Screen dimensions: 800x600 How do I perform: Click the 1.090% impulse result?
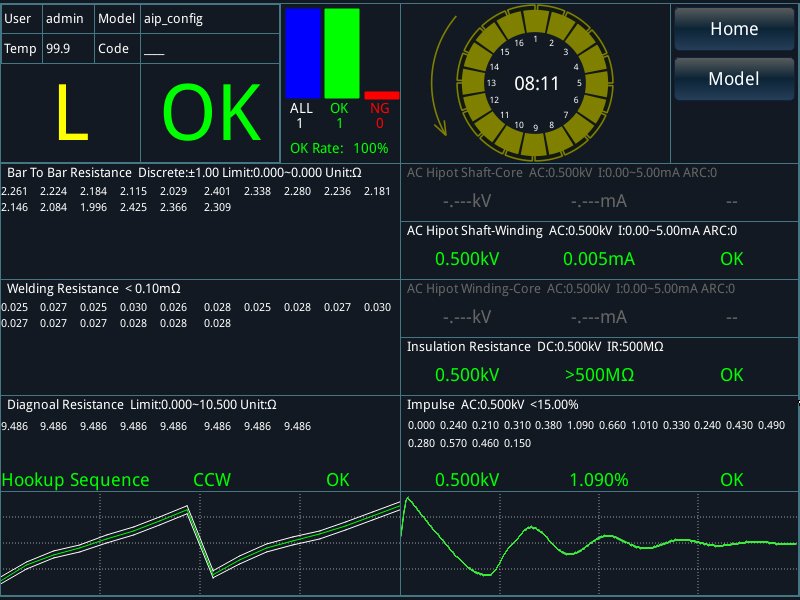599,480
